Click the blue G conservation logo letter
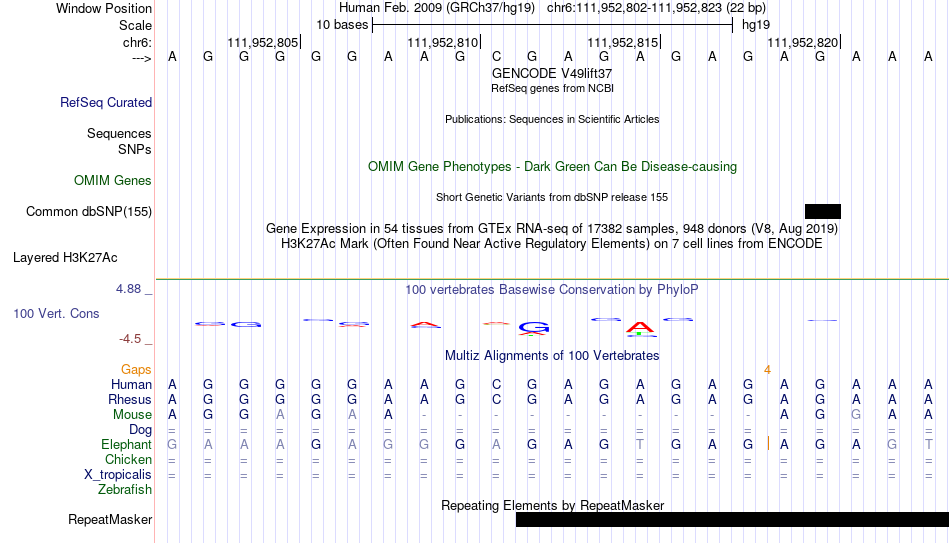The height and width of the screenshot is (543, 950). pyautogui.click(x=534, y=328)
